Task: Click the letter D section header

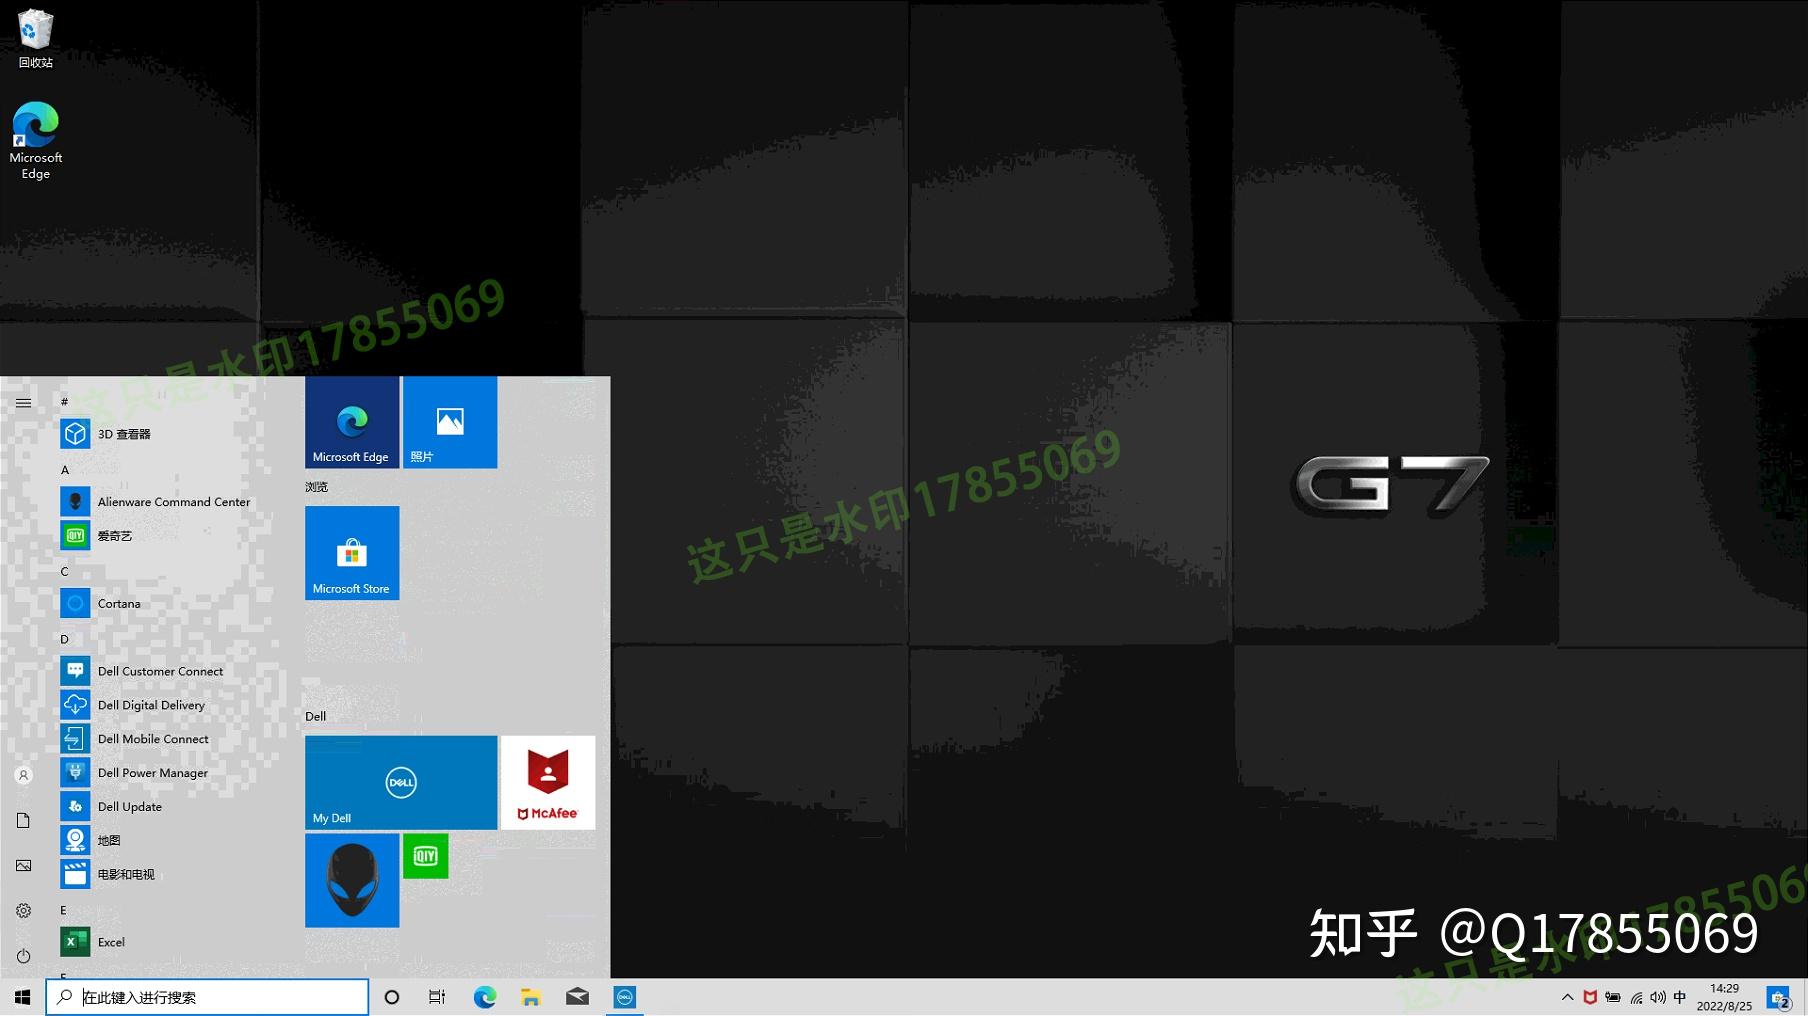Action: click(64, 639)
